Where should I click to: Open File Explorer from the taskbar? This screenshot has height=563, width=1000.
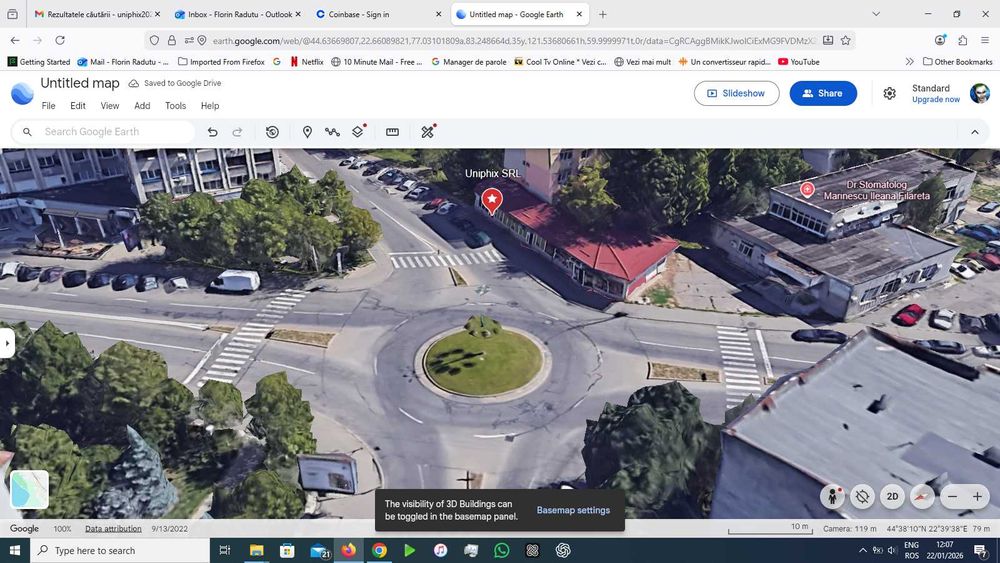tap(256, 550)
